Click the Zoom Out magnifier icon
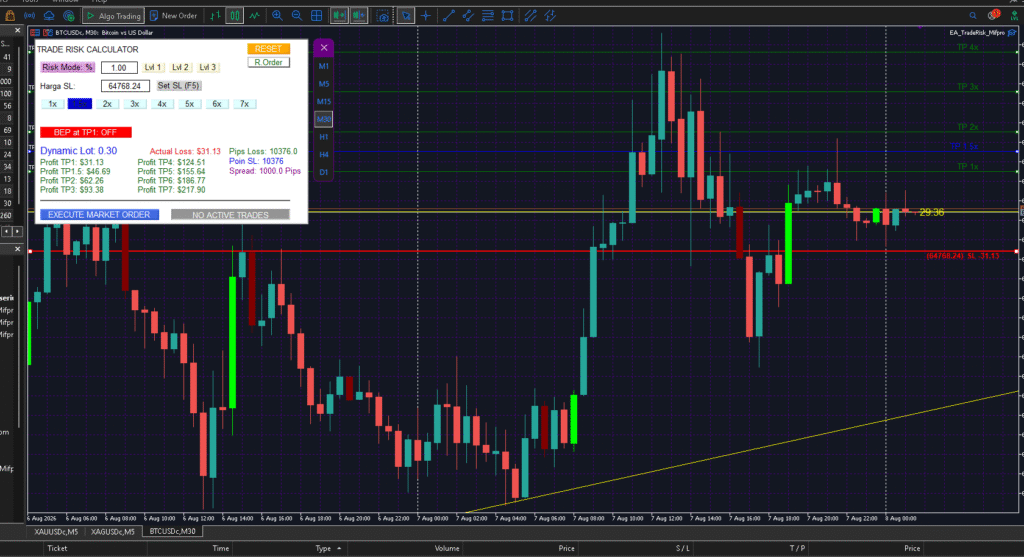This screenshot has width=1024, height=557. point(296,16)
